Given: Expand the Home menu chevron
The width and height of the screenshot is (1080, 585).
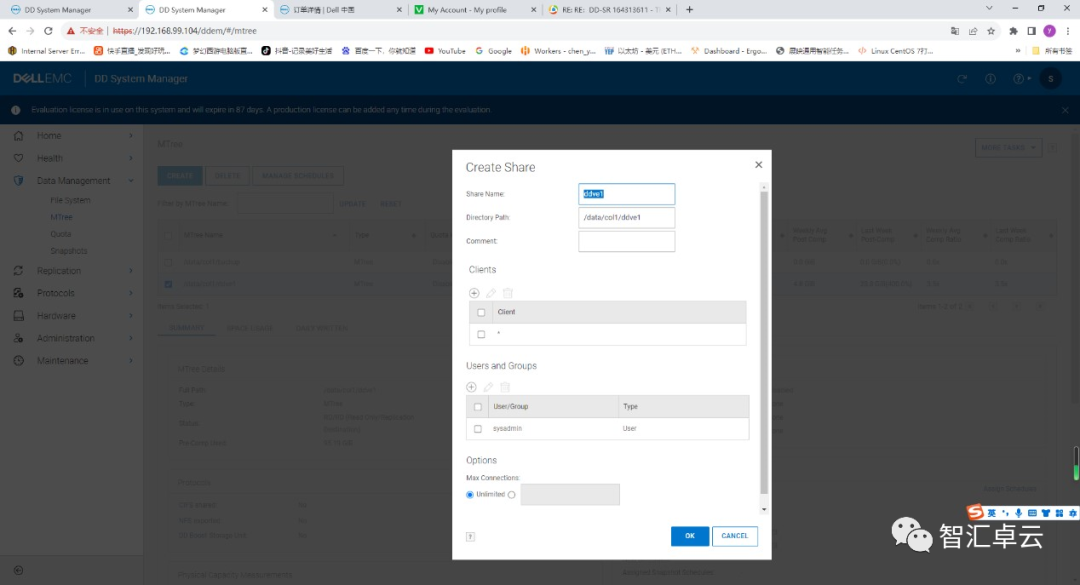Looking at the screenshot, I should (131, 136).
